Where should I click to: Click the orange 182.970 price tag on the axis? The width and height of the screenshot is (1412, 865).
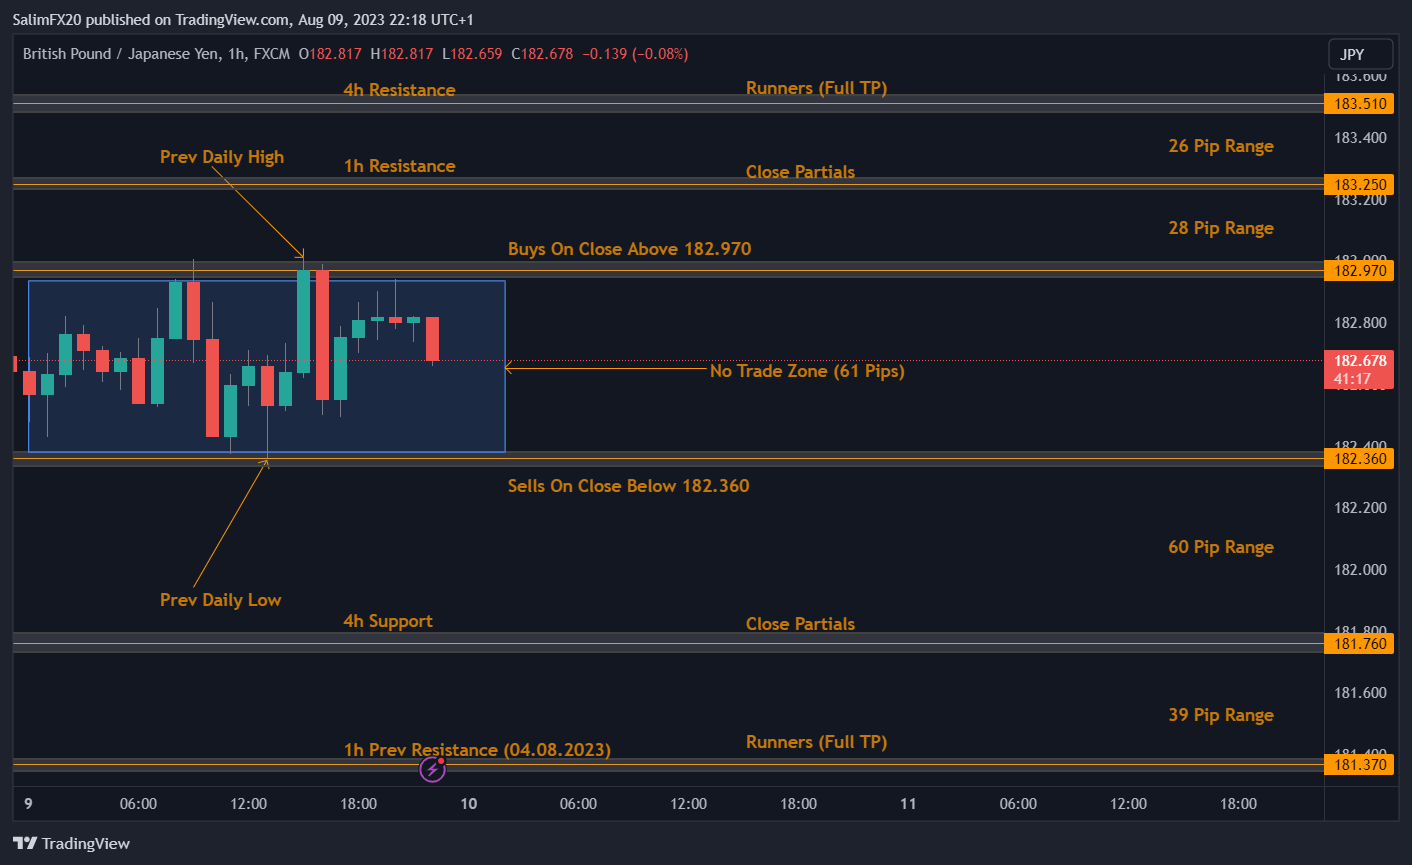1358,270
